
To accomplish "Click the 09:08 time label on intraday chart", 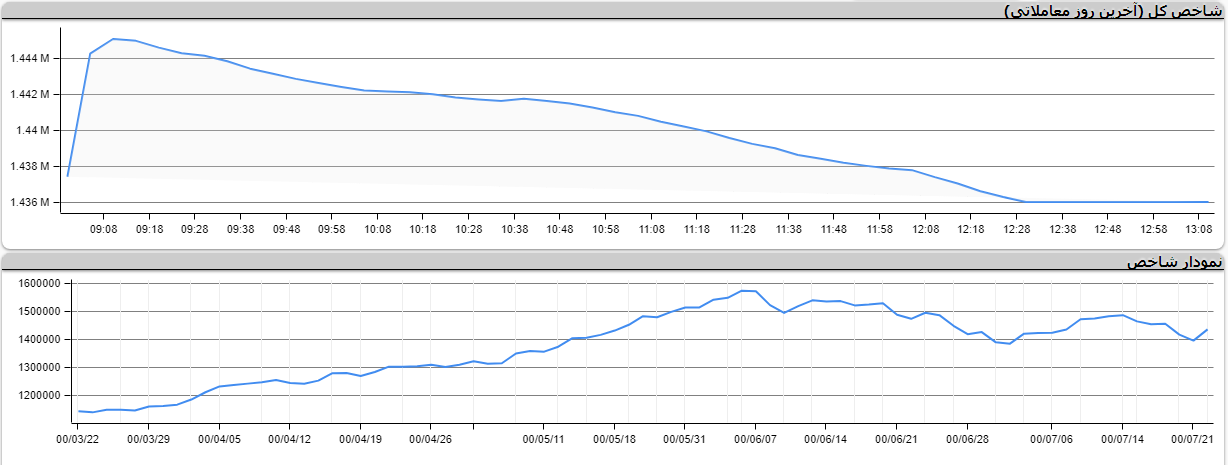I will (x=104, y=230).
